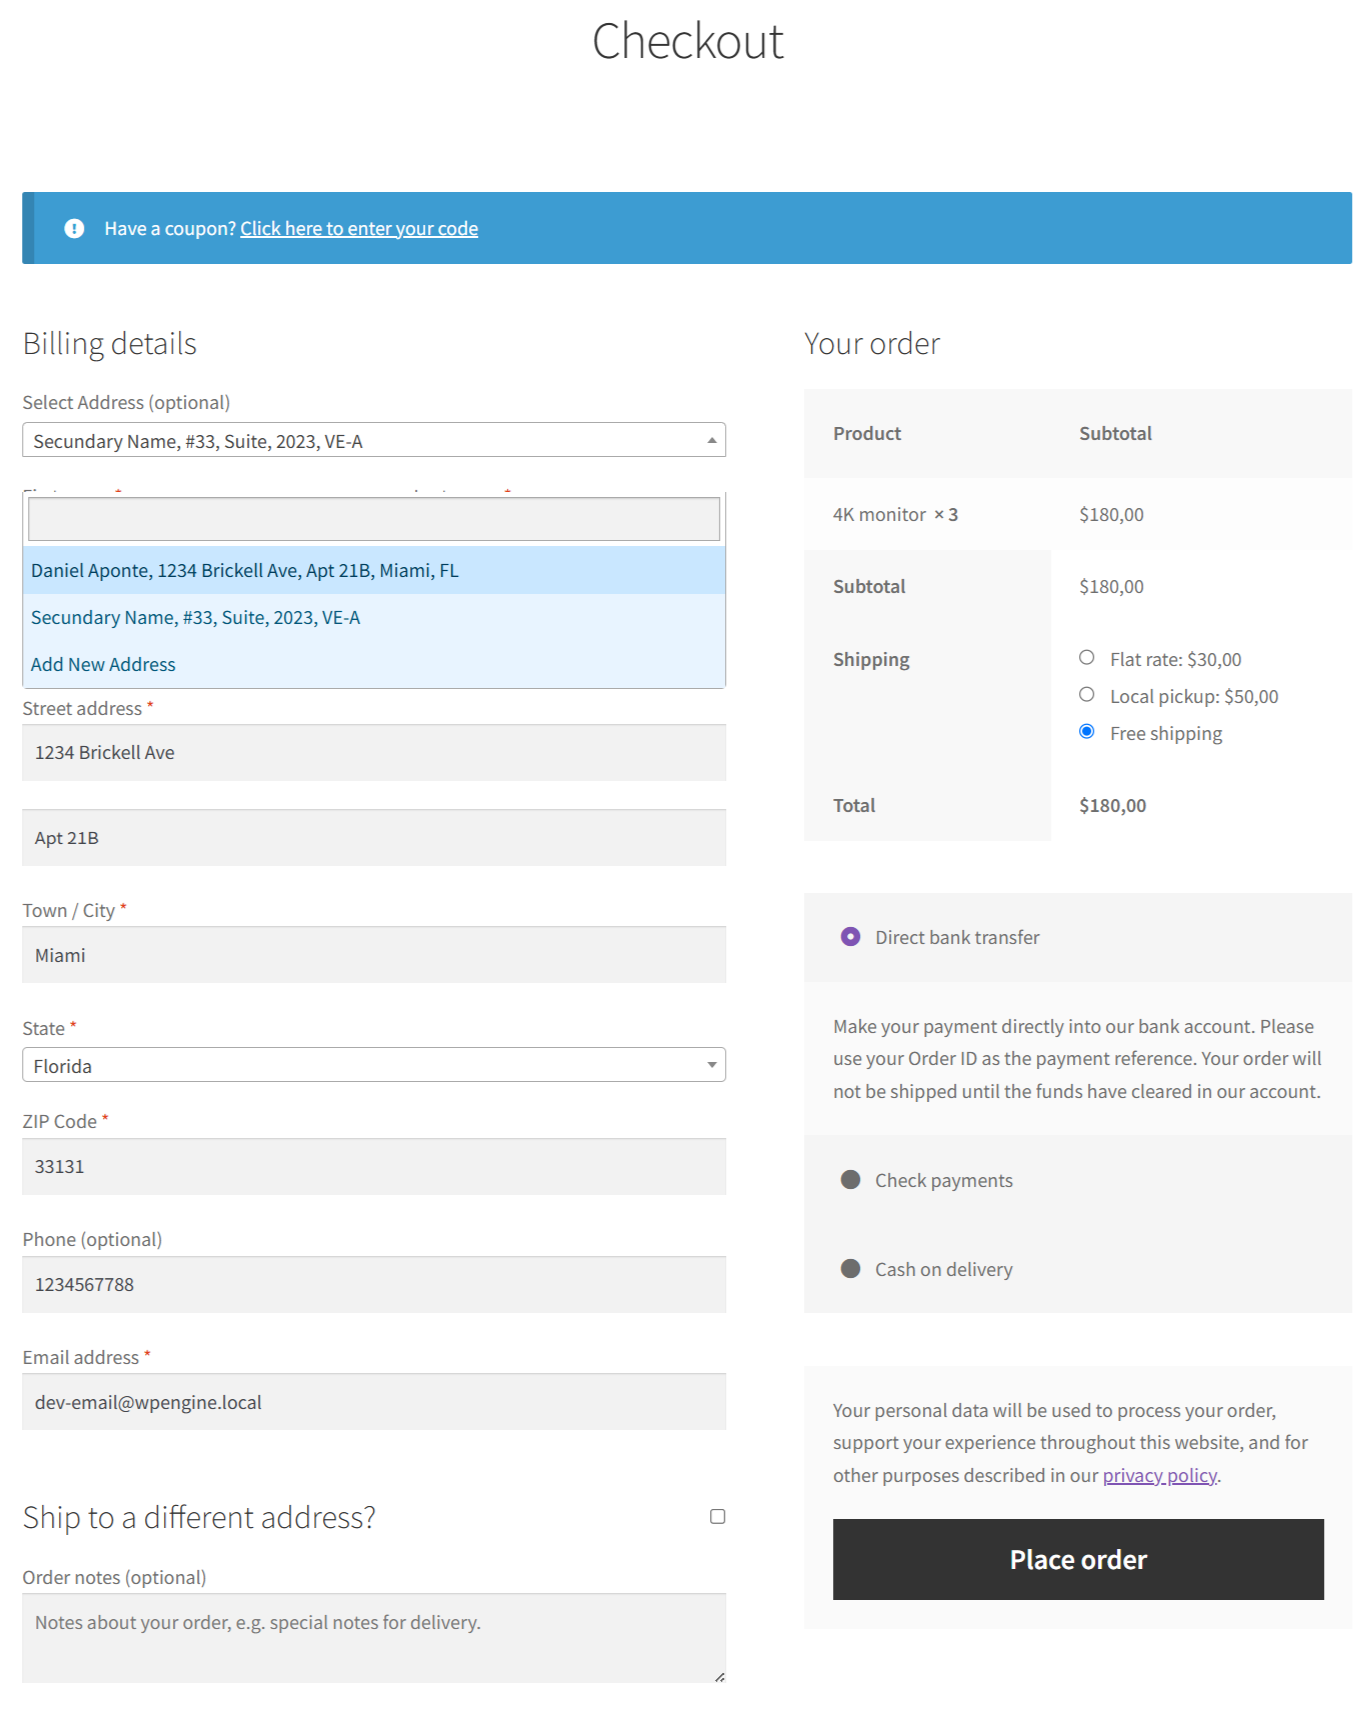This screenshot has width=1368, height=1715.
Task: Enable Ship to a different address checkbox
Action: pos(717,1517)
